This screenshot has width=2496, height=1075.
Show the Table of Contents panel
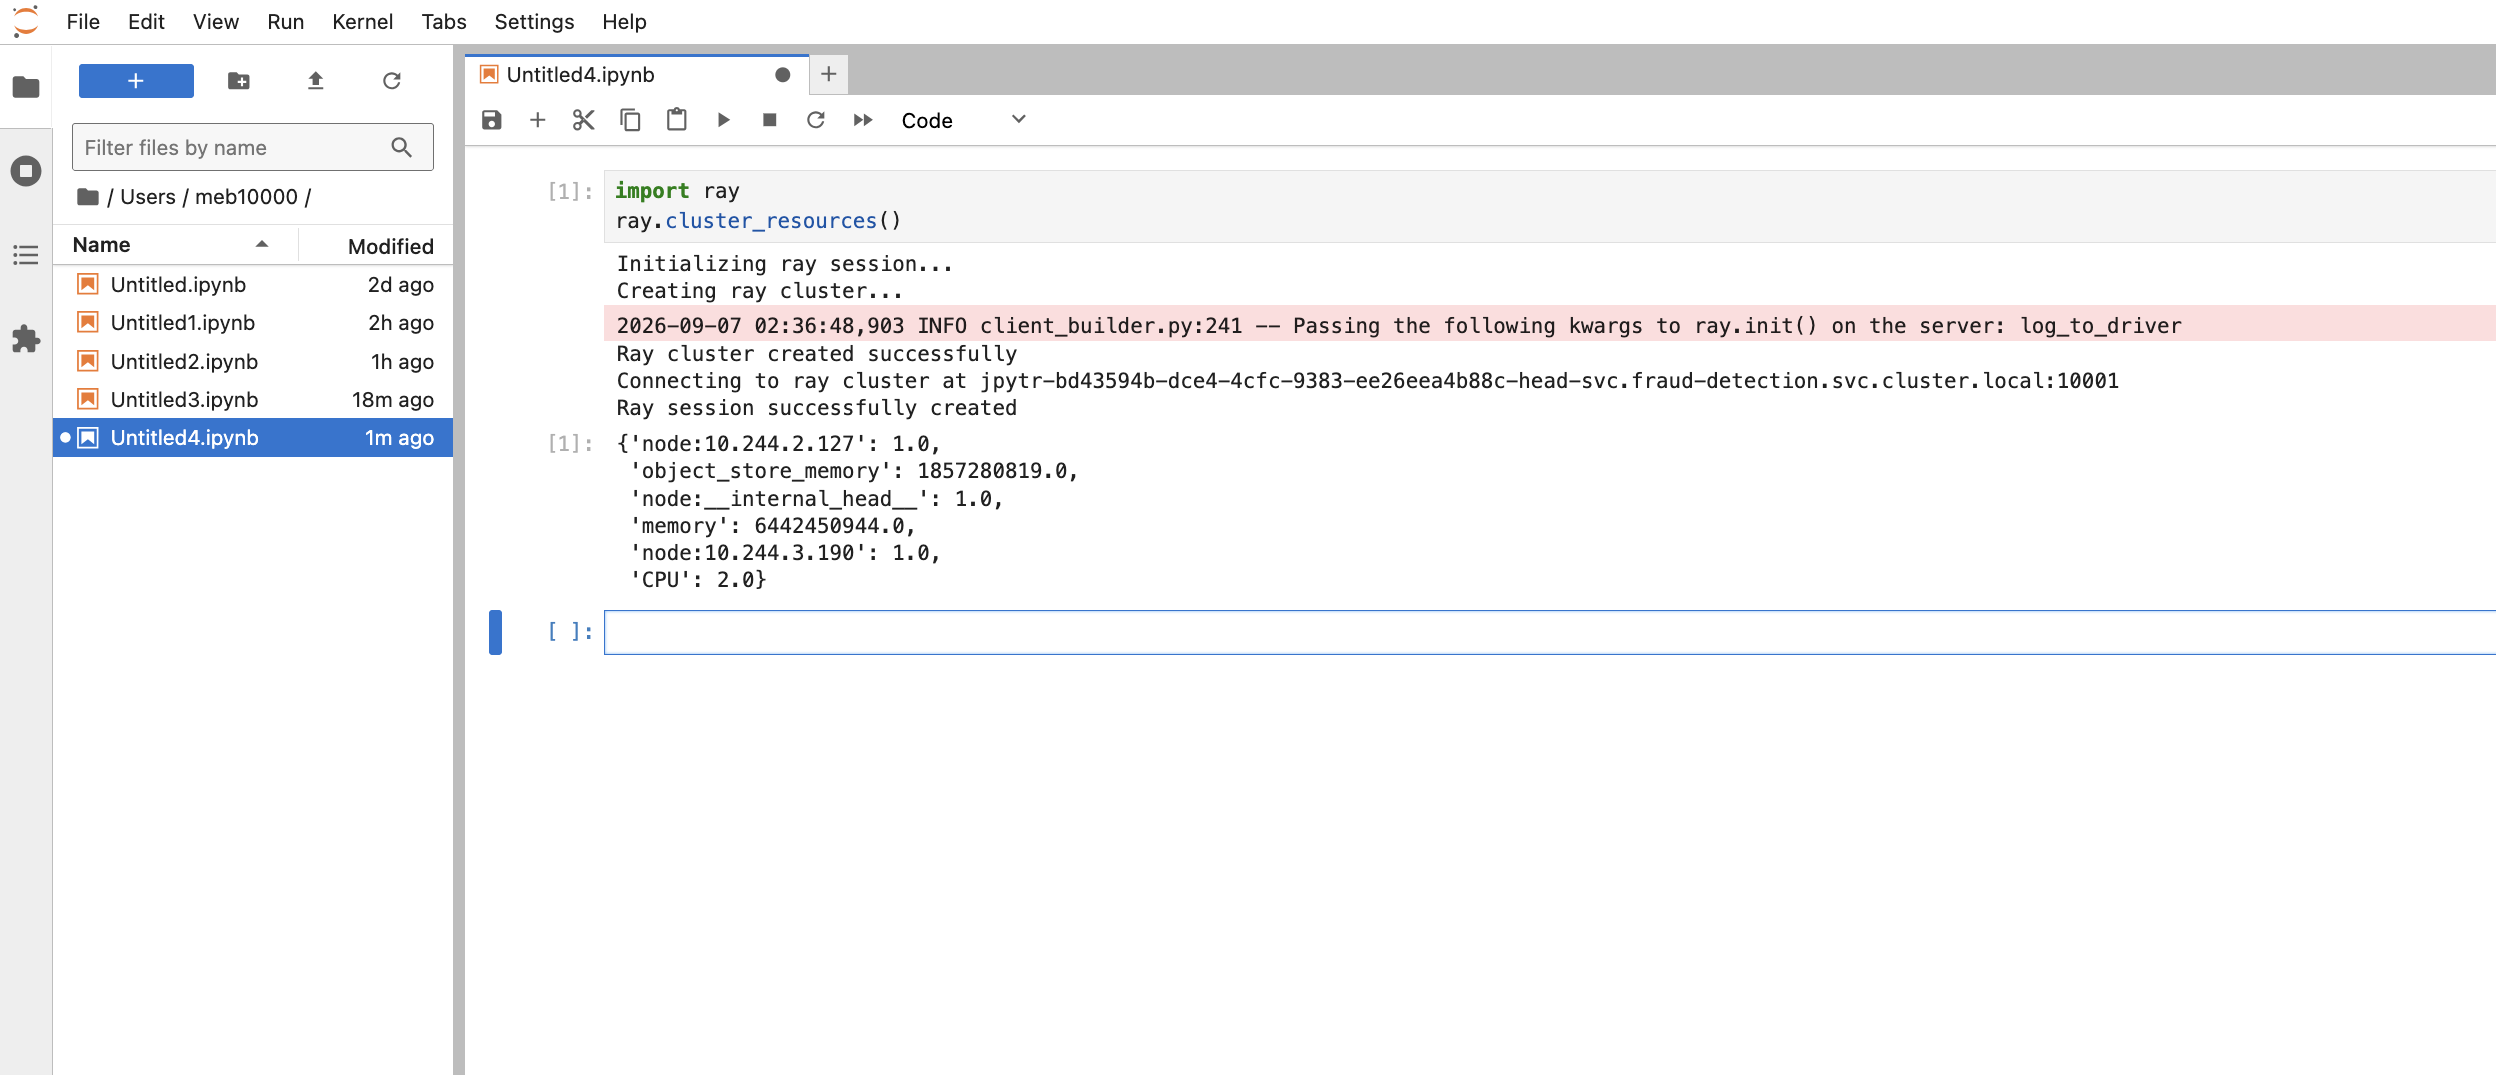[x=26, y=255]
